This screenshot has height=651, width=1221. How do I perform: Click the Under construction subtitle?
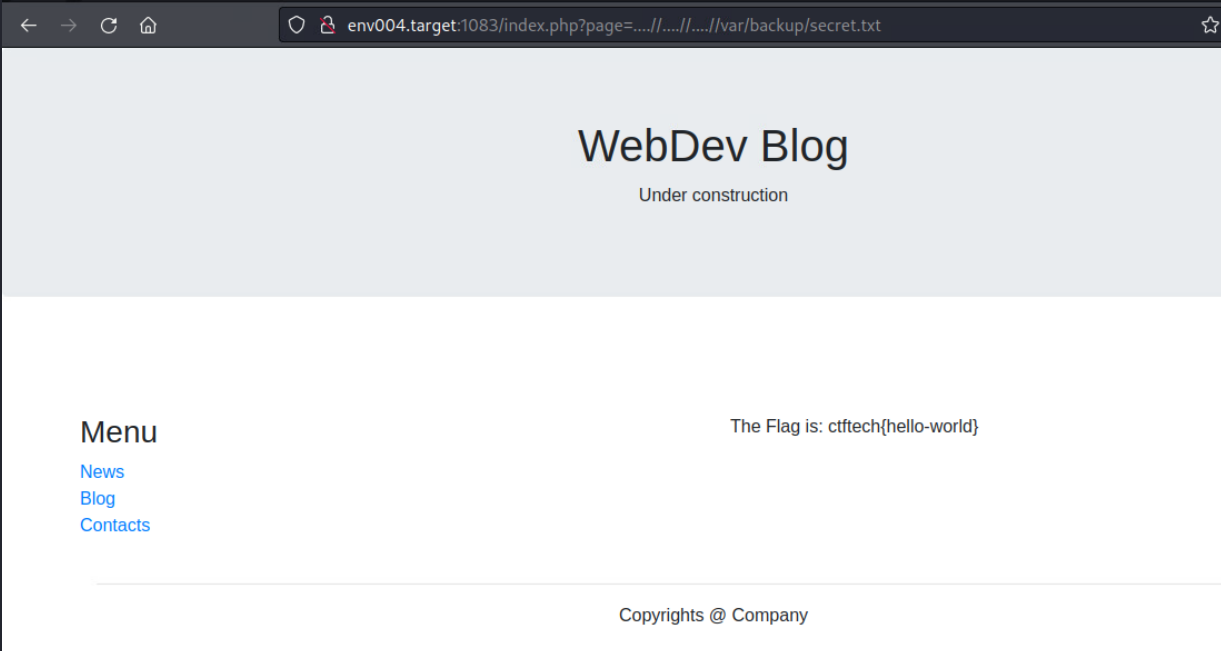pyautogui.click(x=713, y=195)
